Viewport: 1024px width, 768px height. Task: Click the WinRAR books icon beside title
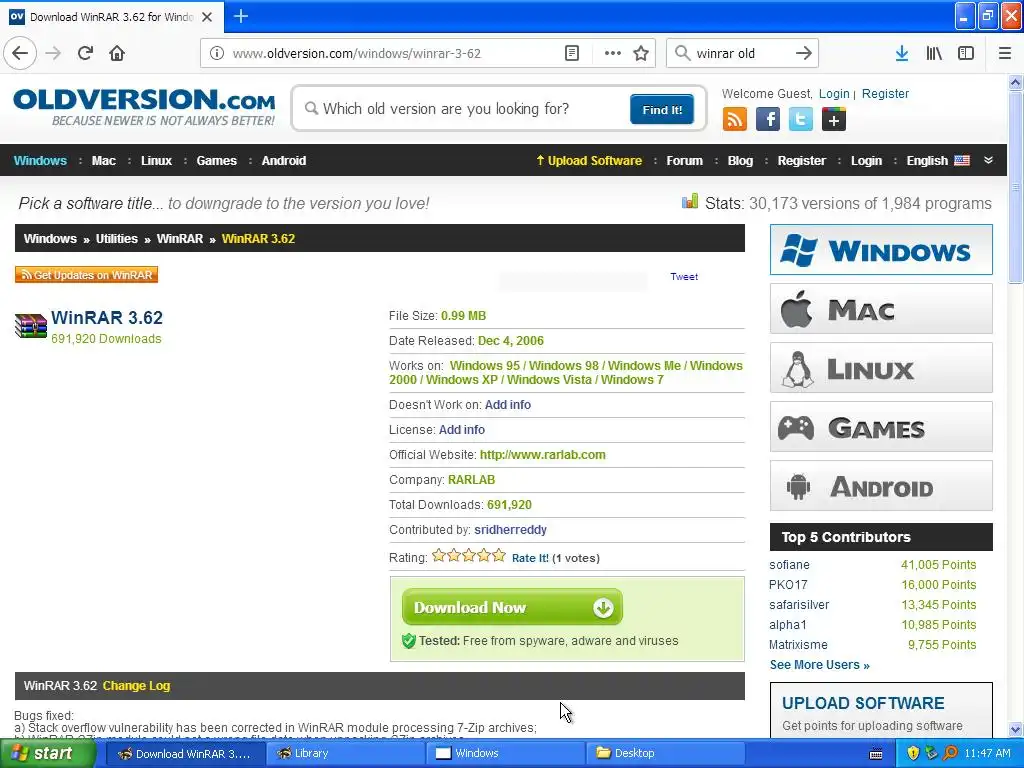[x=31, y=326]
